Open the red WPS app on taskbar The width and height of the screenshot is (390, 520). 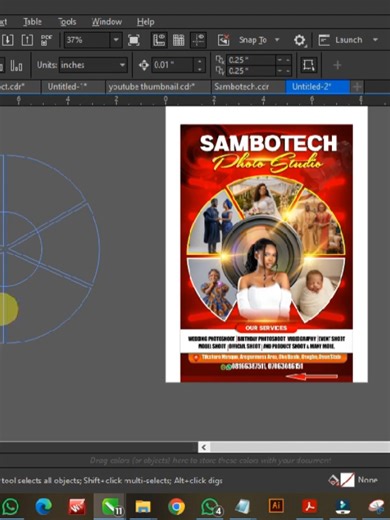pyautogui.click(x=77, y=507)
